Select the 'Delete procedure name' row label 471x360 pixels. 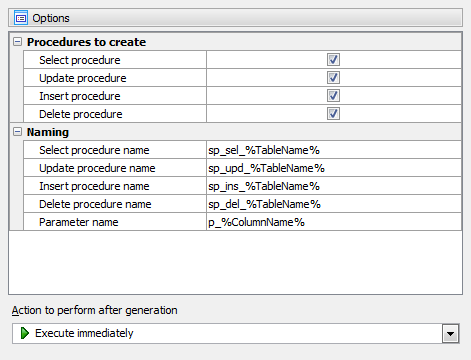tap(95, 204)
